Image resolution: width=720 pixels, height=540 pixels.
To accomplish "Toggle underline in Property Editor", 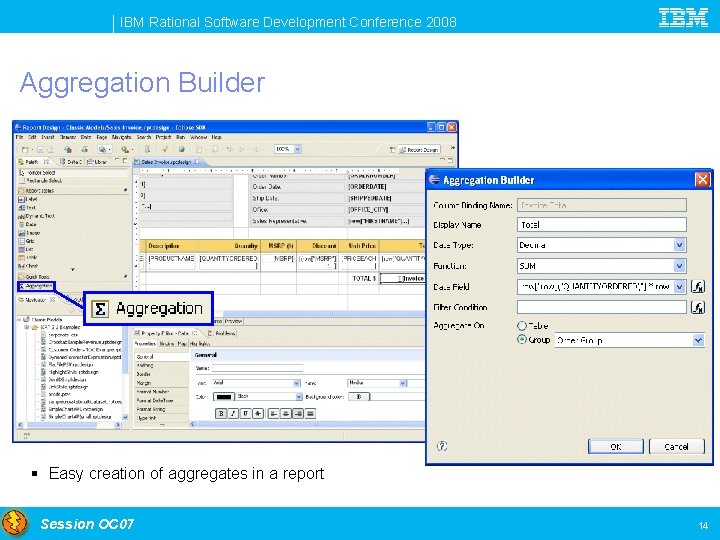I will 246,414.
